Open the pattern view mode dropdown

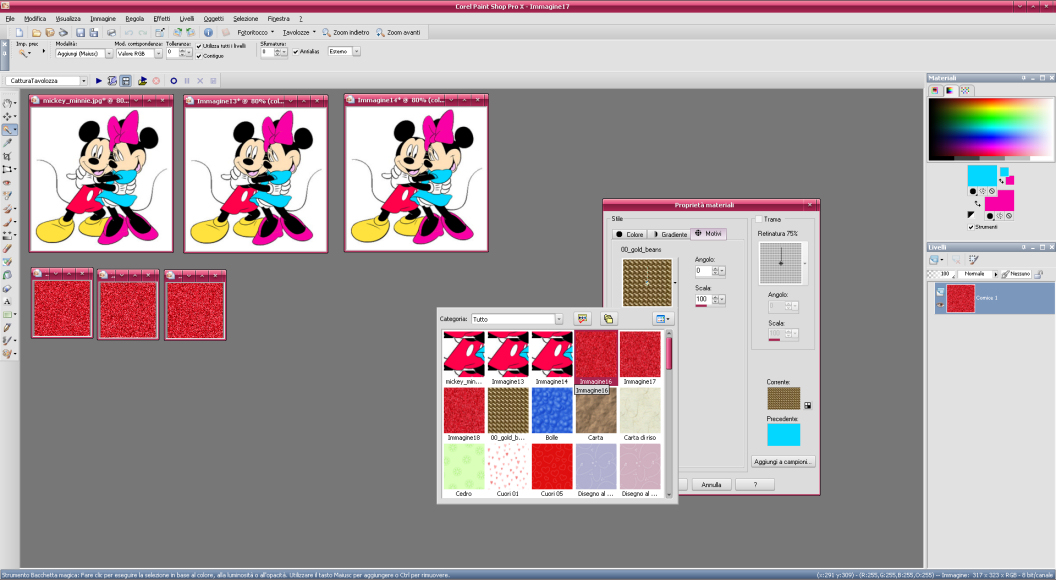(661, 319)
